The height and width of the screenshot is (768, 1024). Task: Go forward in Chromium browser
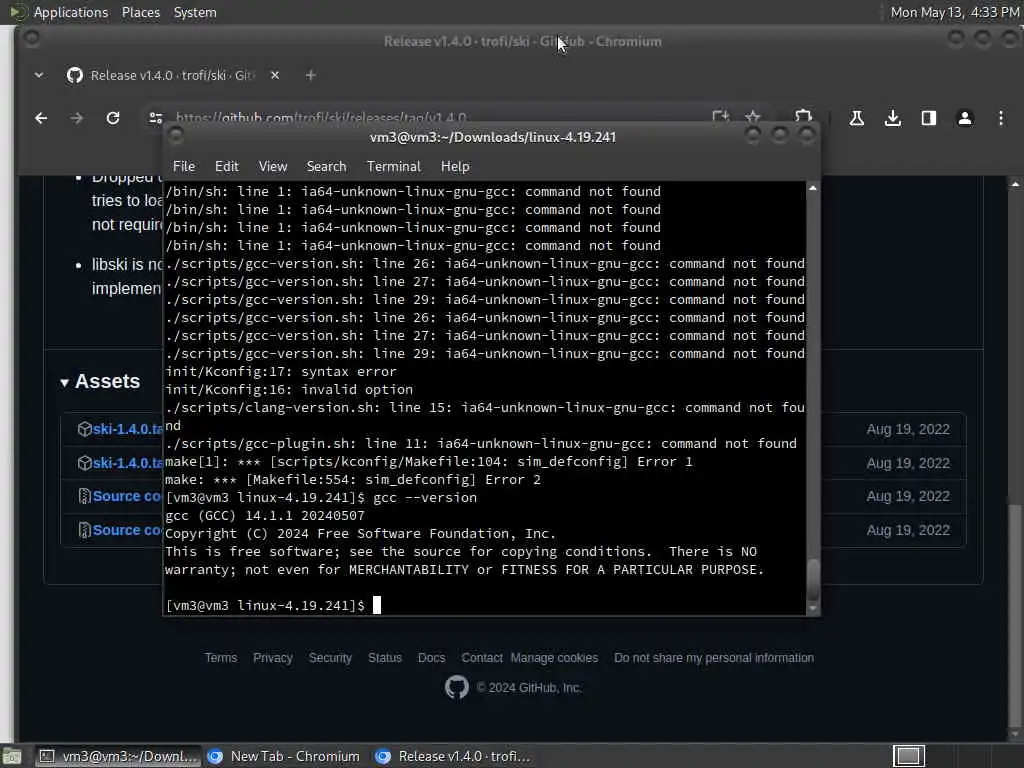(76, 118)
